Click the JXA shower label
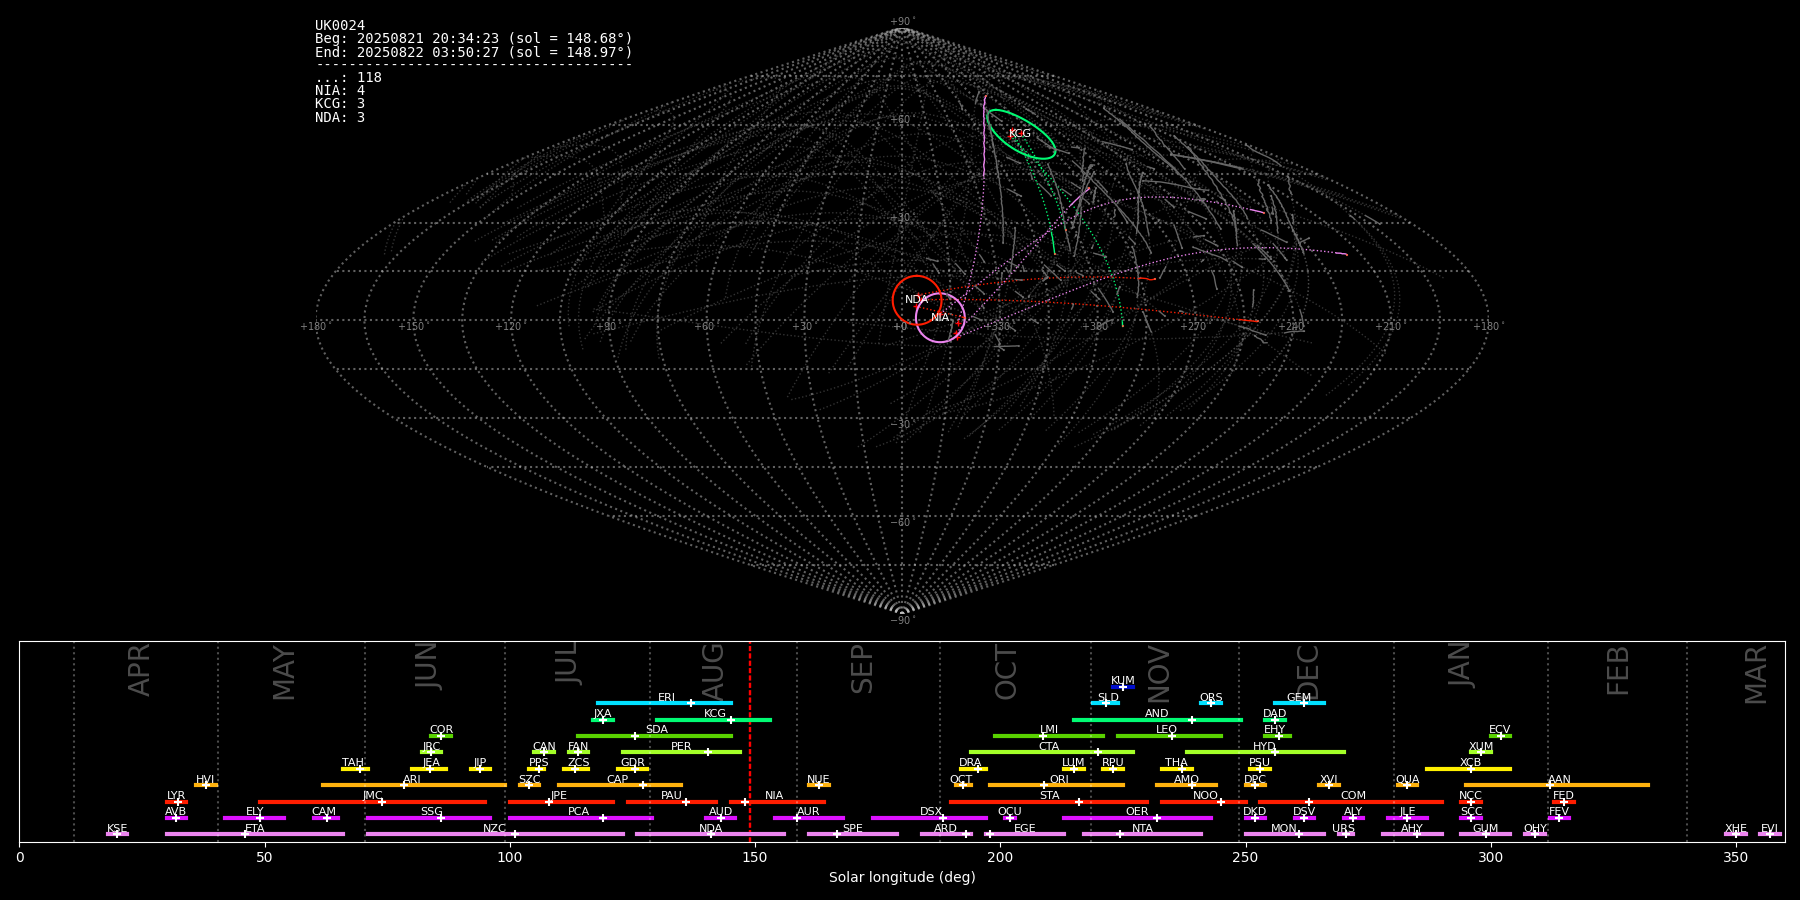The height and width of the screenshot is (900, 1800). tap(602, 714)
